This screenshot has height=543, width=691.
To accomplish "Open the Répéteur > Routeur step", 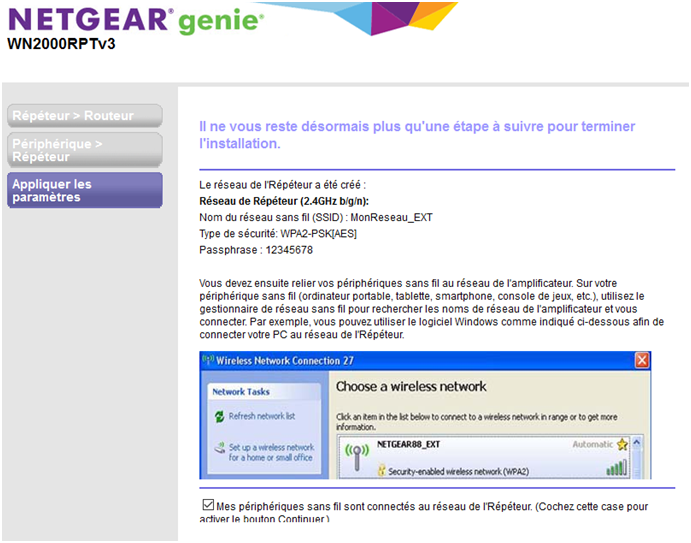I will point(85,115).
